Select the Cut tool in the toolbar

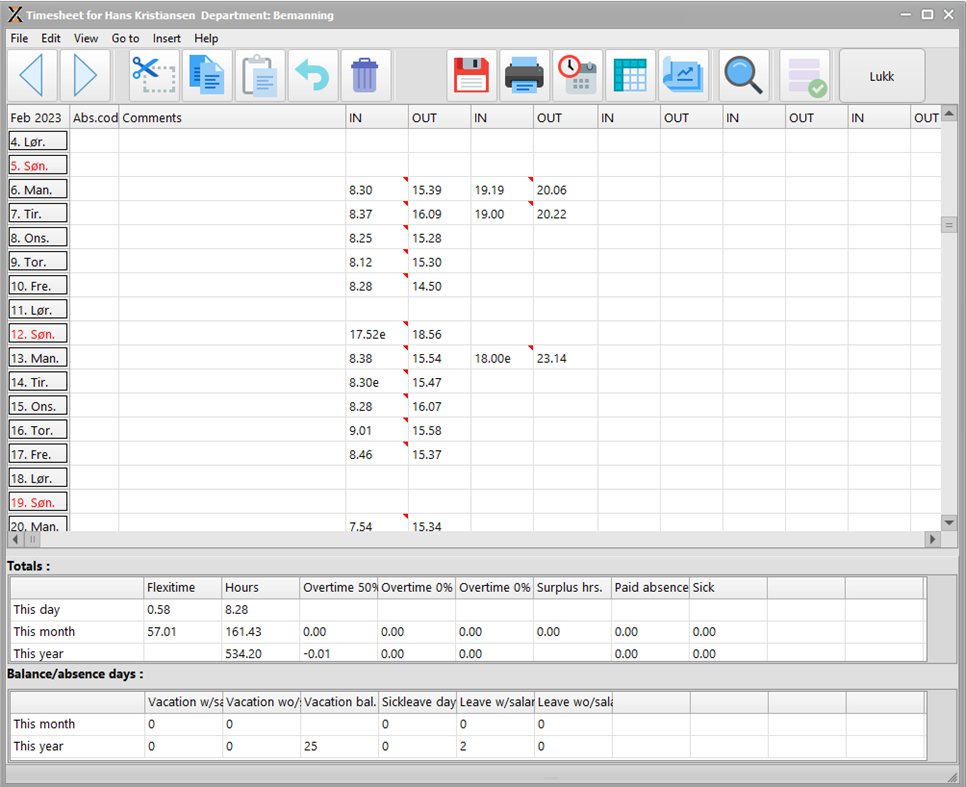pyautogui.click(x=154, y=75)
